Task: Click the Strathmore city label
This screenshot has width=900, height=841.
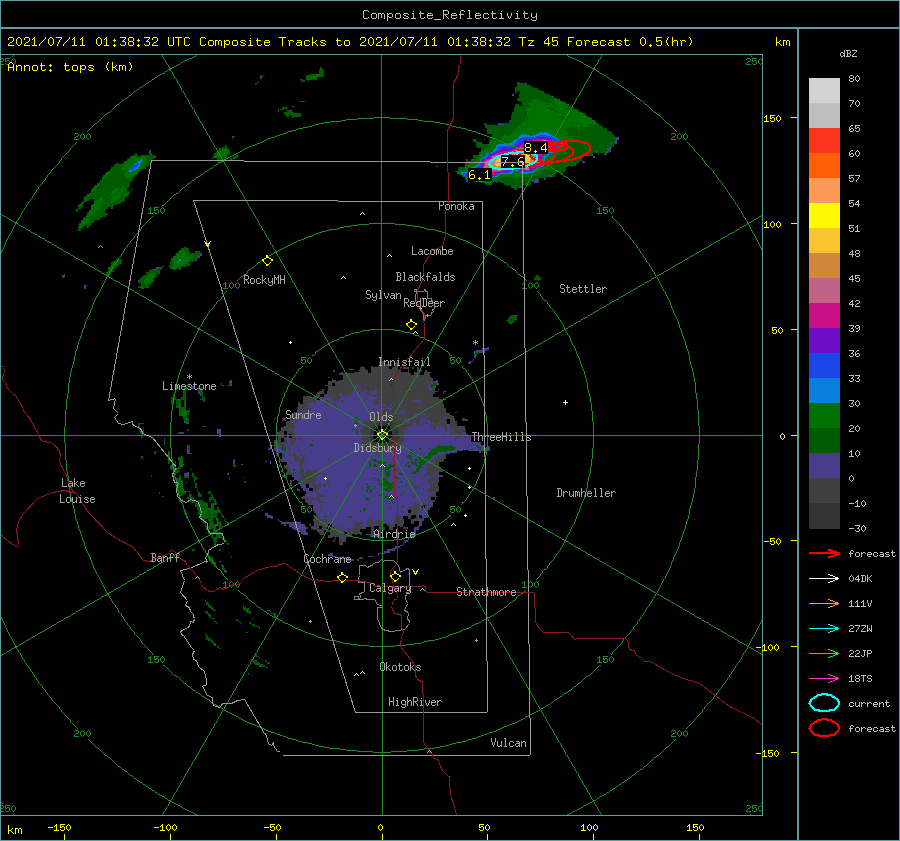Action: [486, 592]
